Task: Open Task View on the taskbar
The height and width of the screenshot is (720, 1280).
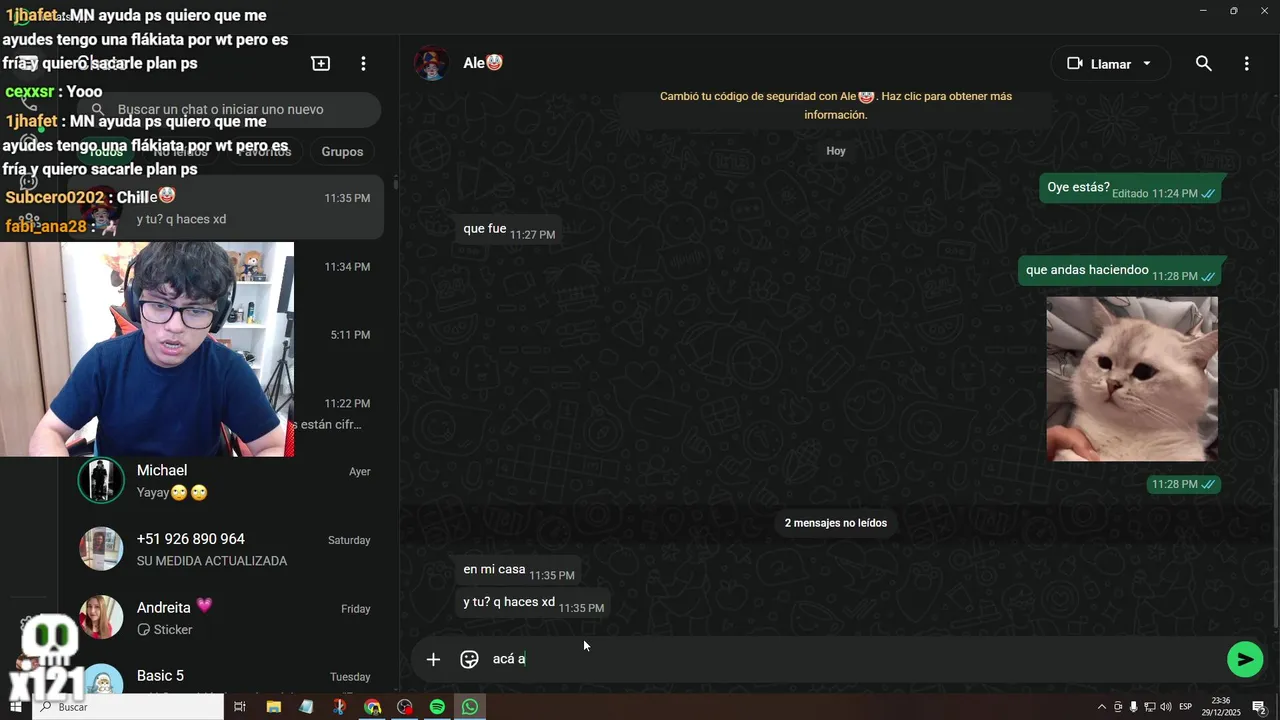Action: [x=240, y=707]
